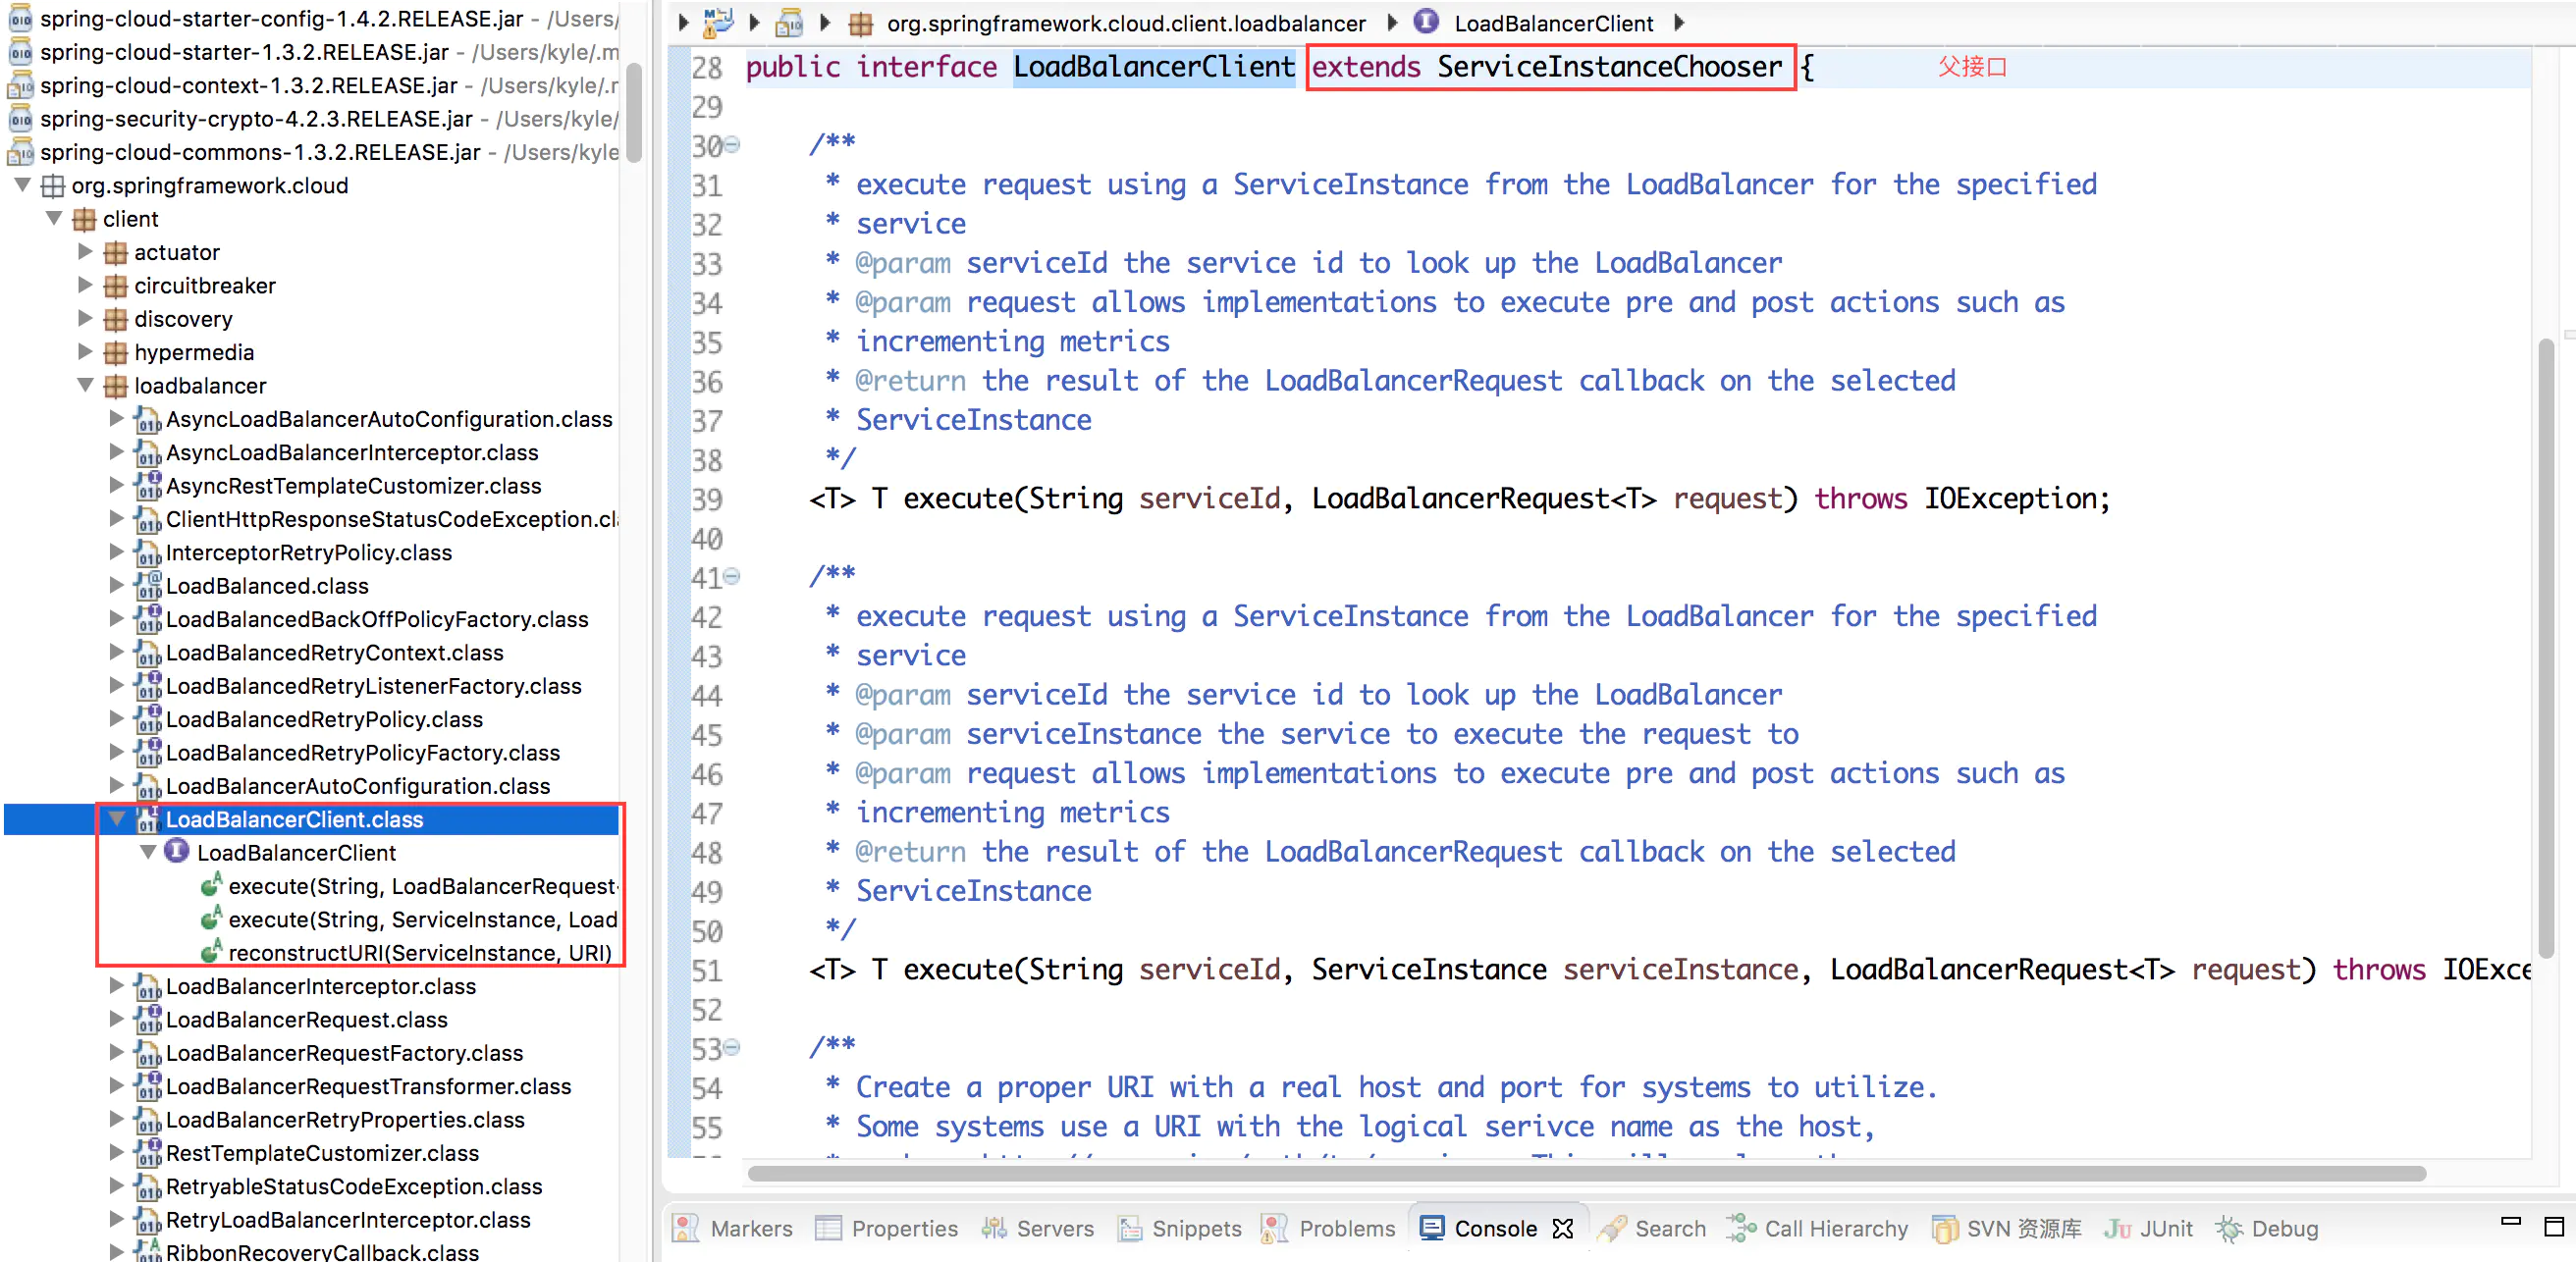Click the Markers view icon
The width and height of the screenshot is (2576, 1262).
tap(686, 1228)
